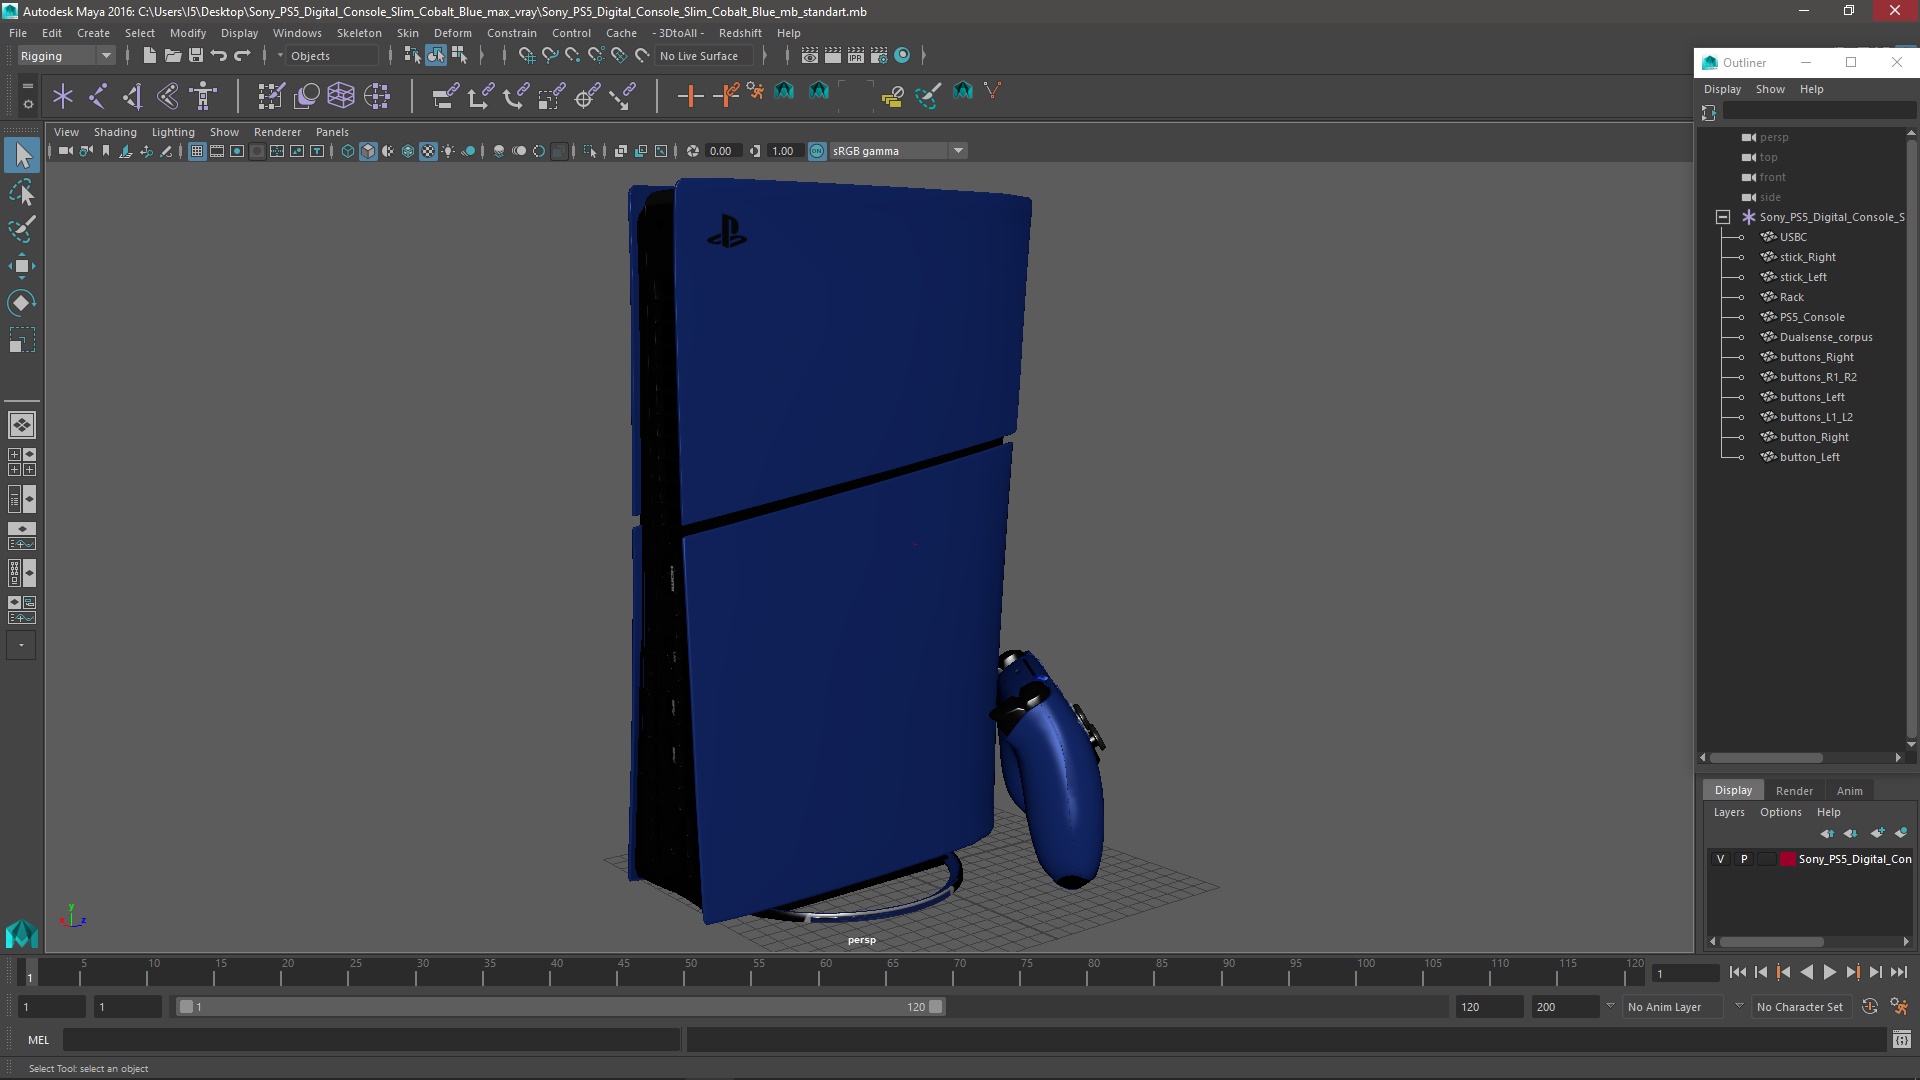Viewport: 1920px width, 1080px height.
Task: Open Render Settings clapboard icon
Action: (x=879, y=56)
